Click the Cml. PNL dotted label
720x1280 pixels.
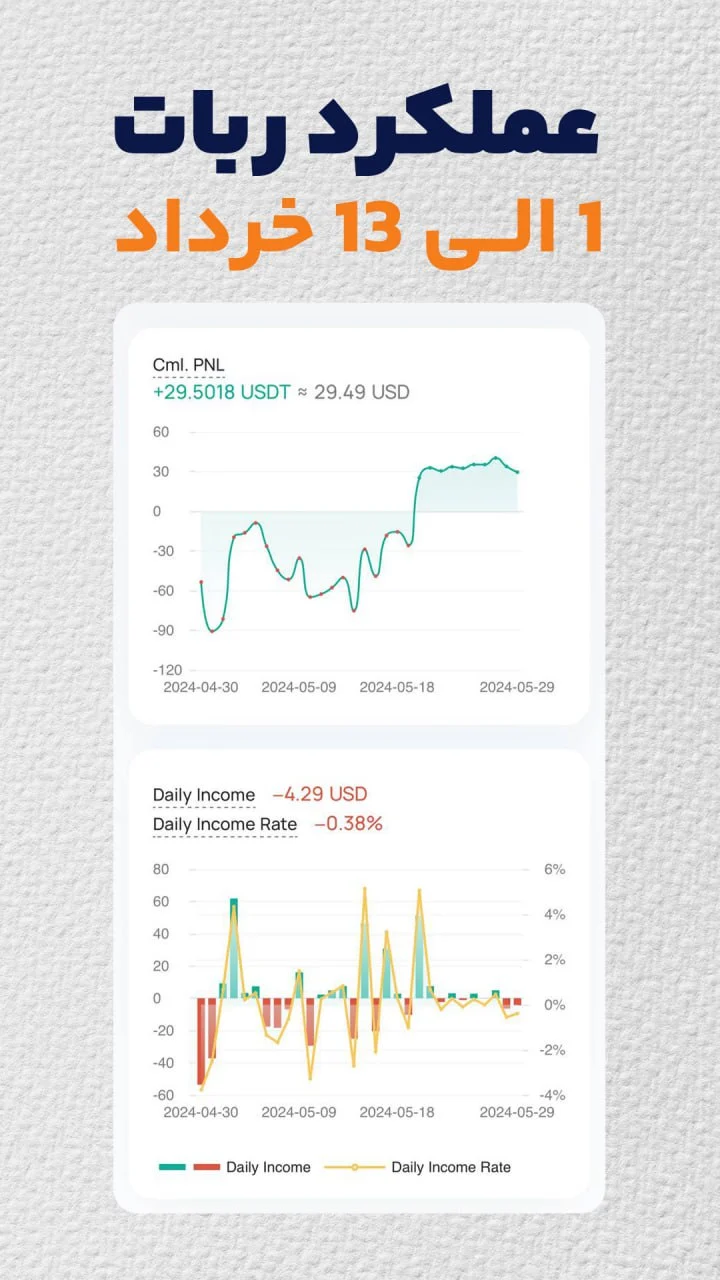click(189, 366)
